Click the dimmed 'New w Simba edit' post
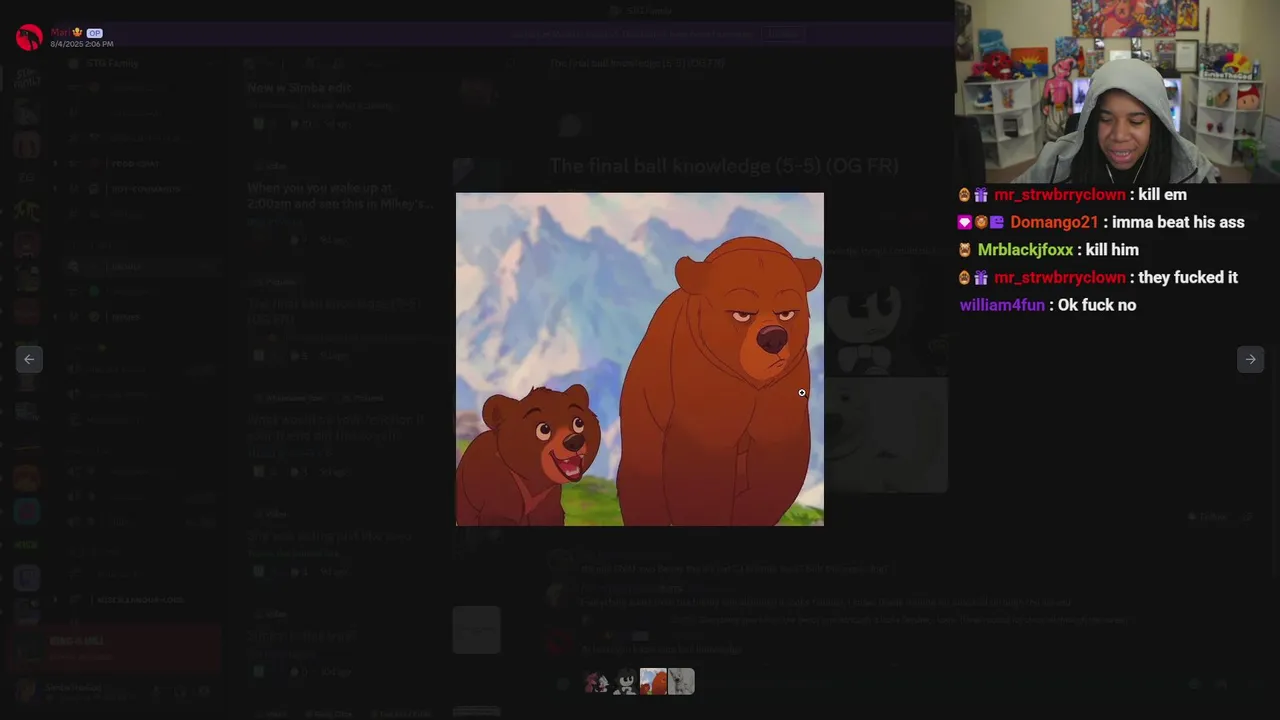This screenshot has height=720, width=1280. [299, 88]
